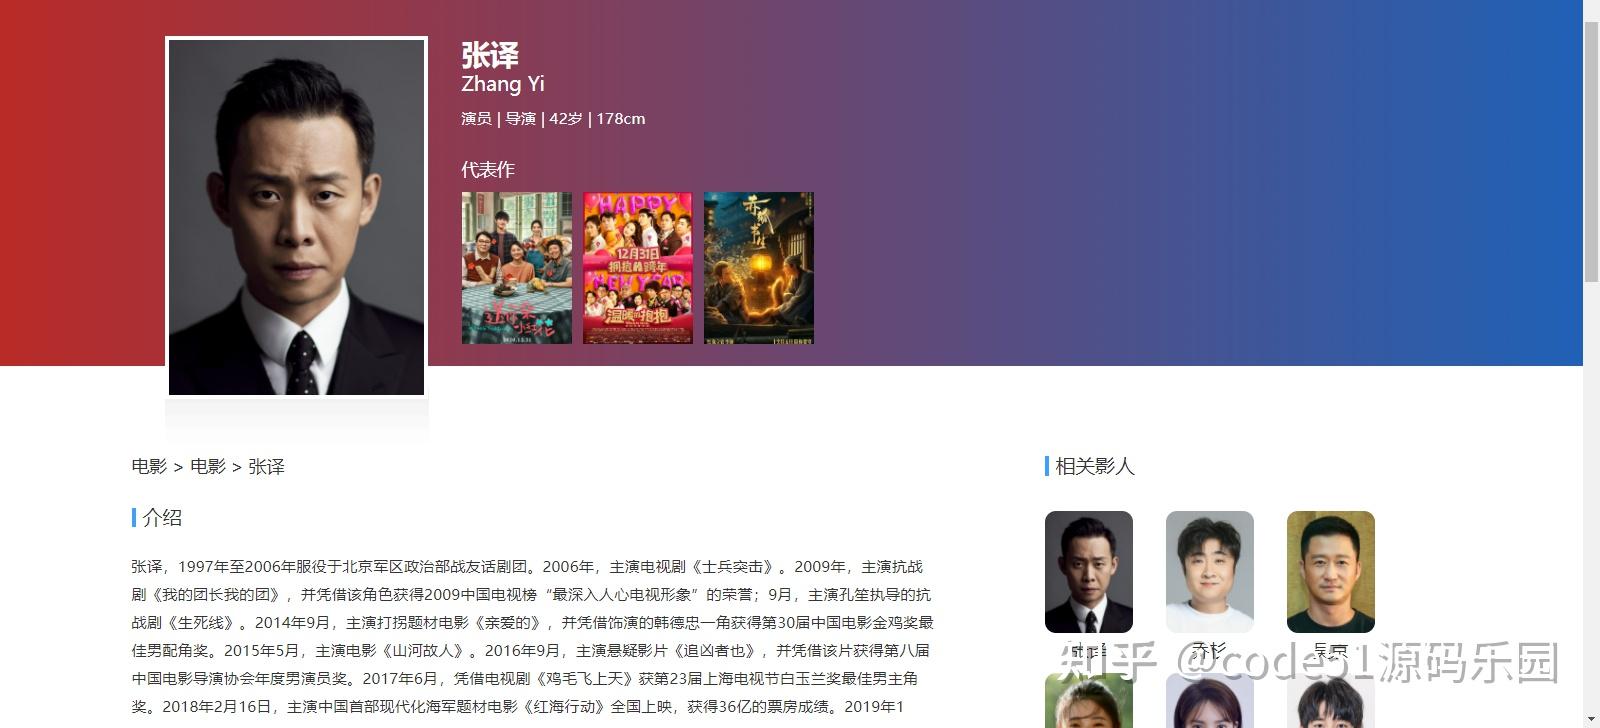
Task: Click the 乔杉 name label
Action: (1210, 650)
